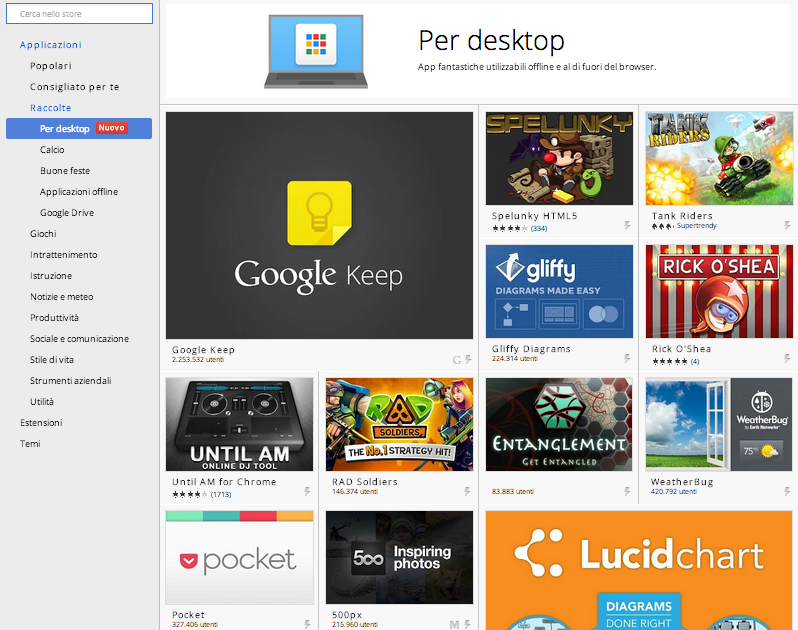
Task: Click the star rating under Until AM for Chrome
Action: 190,494
